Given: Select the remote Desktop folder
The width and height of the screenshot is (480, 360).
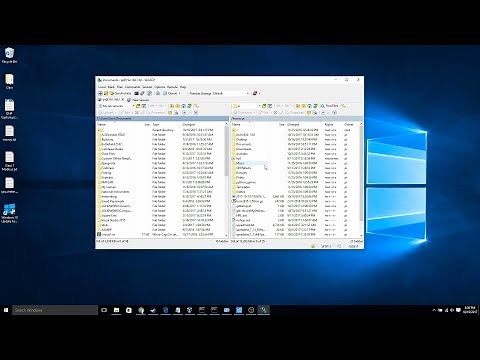Looking at the screenshot, I should [241, 139].
